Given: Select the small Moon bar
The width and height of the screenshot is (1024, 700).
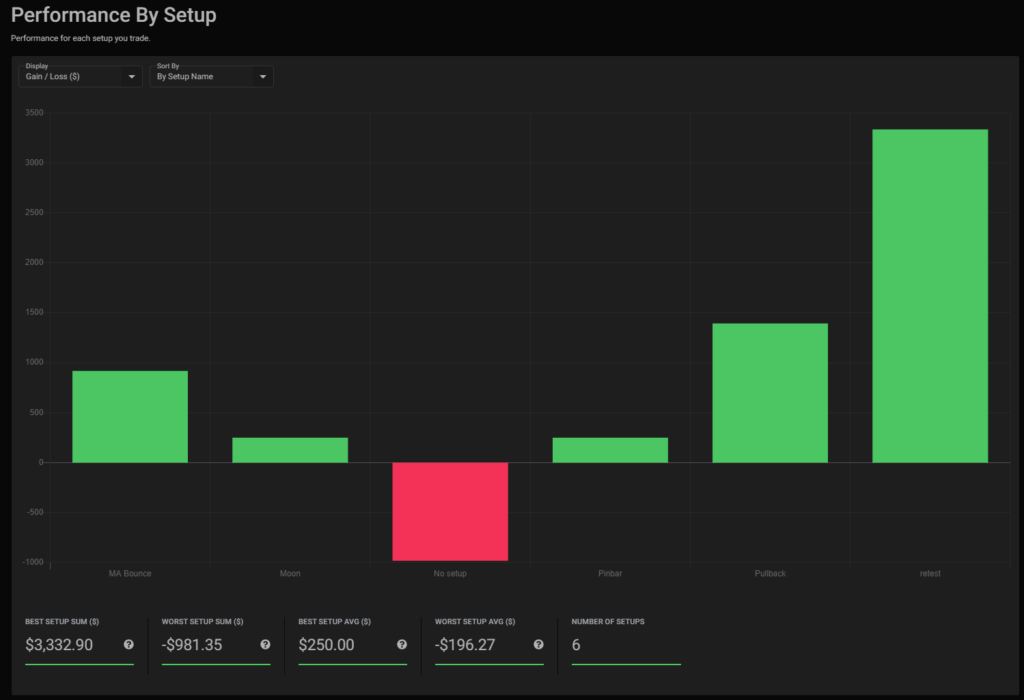Looking at the screenshot, I should point(290,450).
